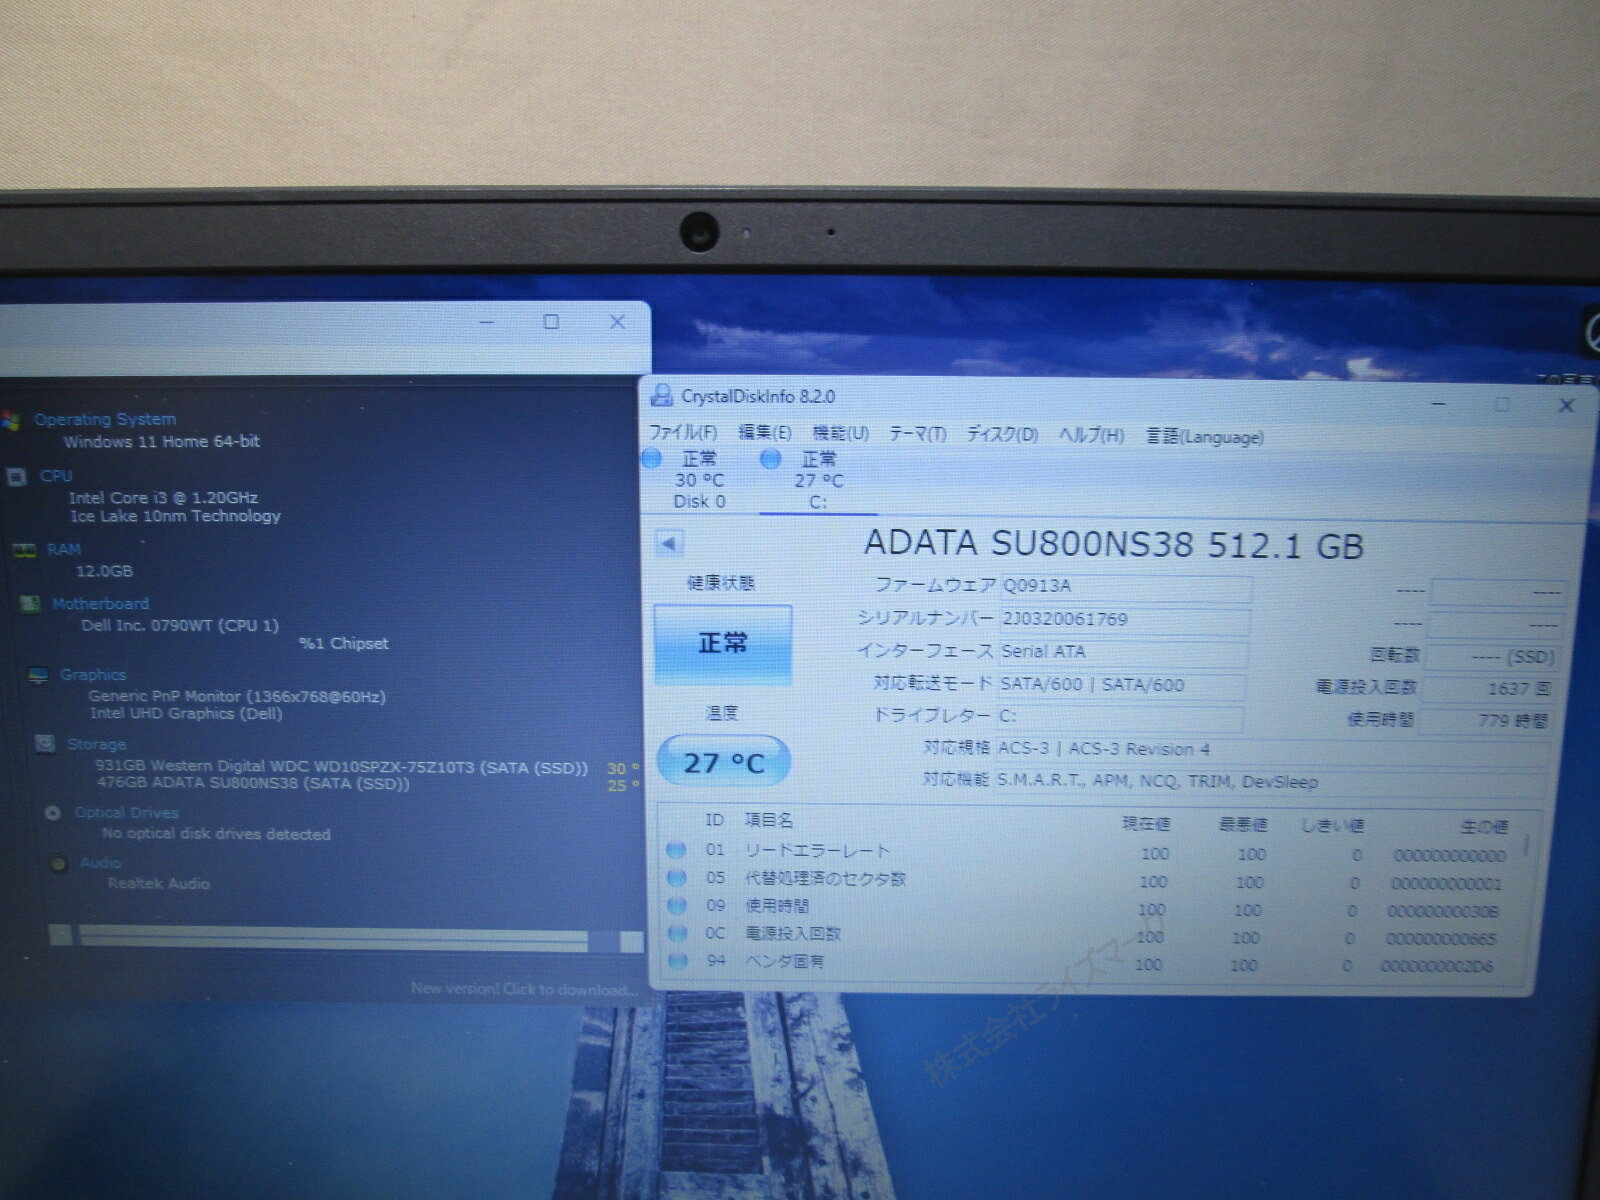Click the rotation rate field showing (SSD)
Image resolution: width=1600 pixels, height=1200 pixels.
point(1491,657)
